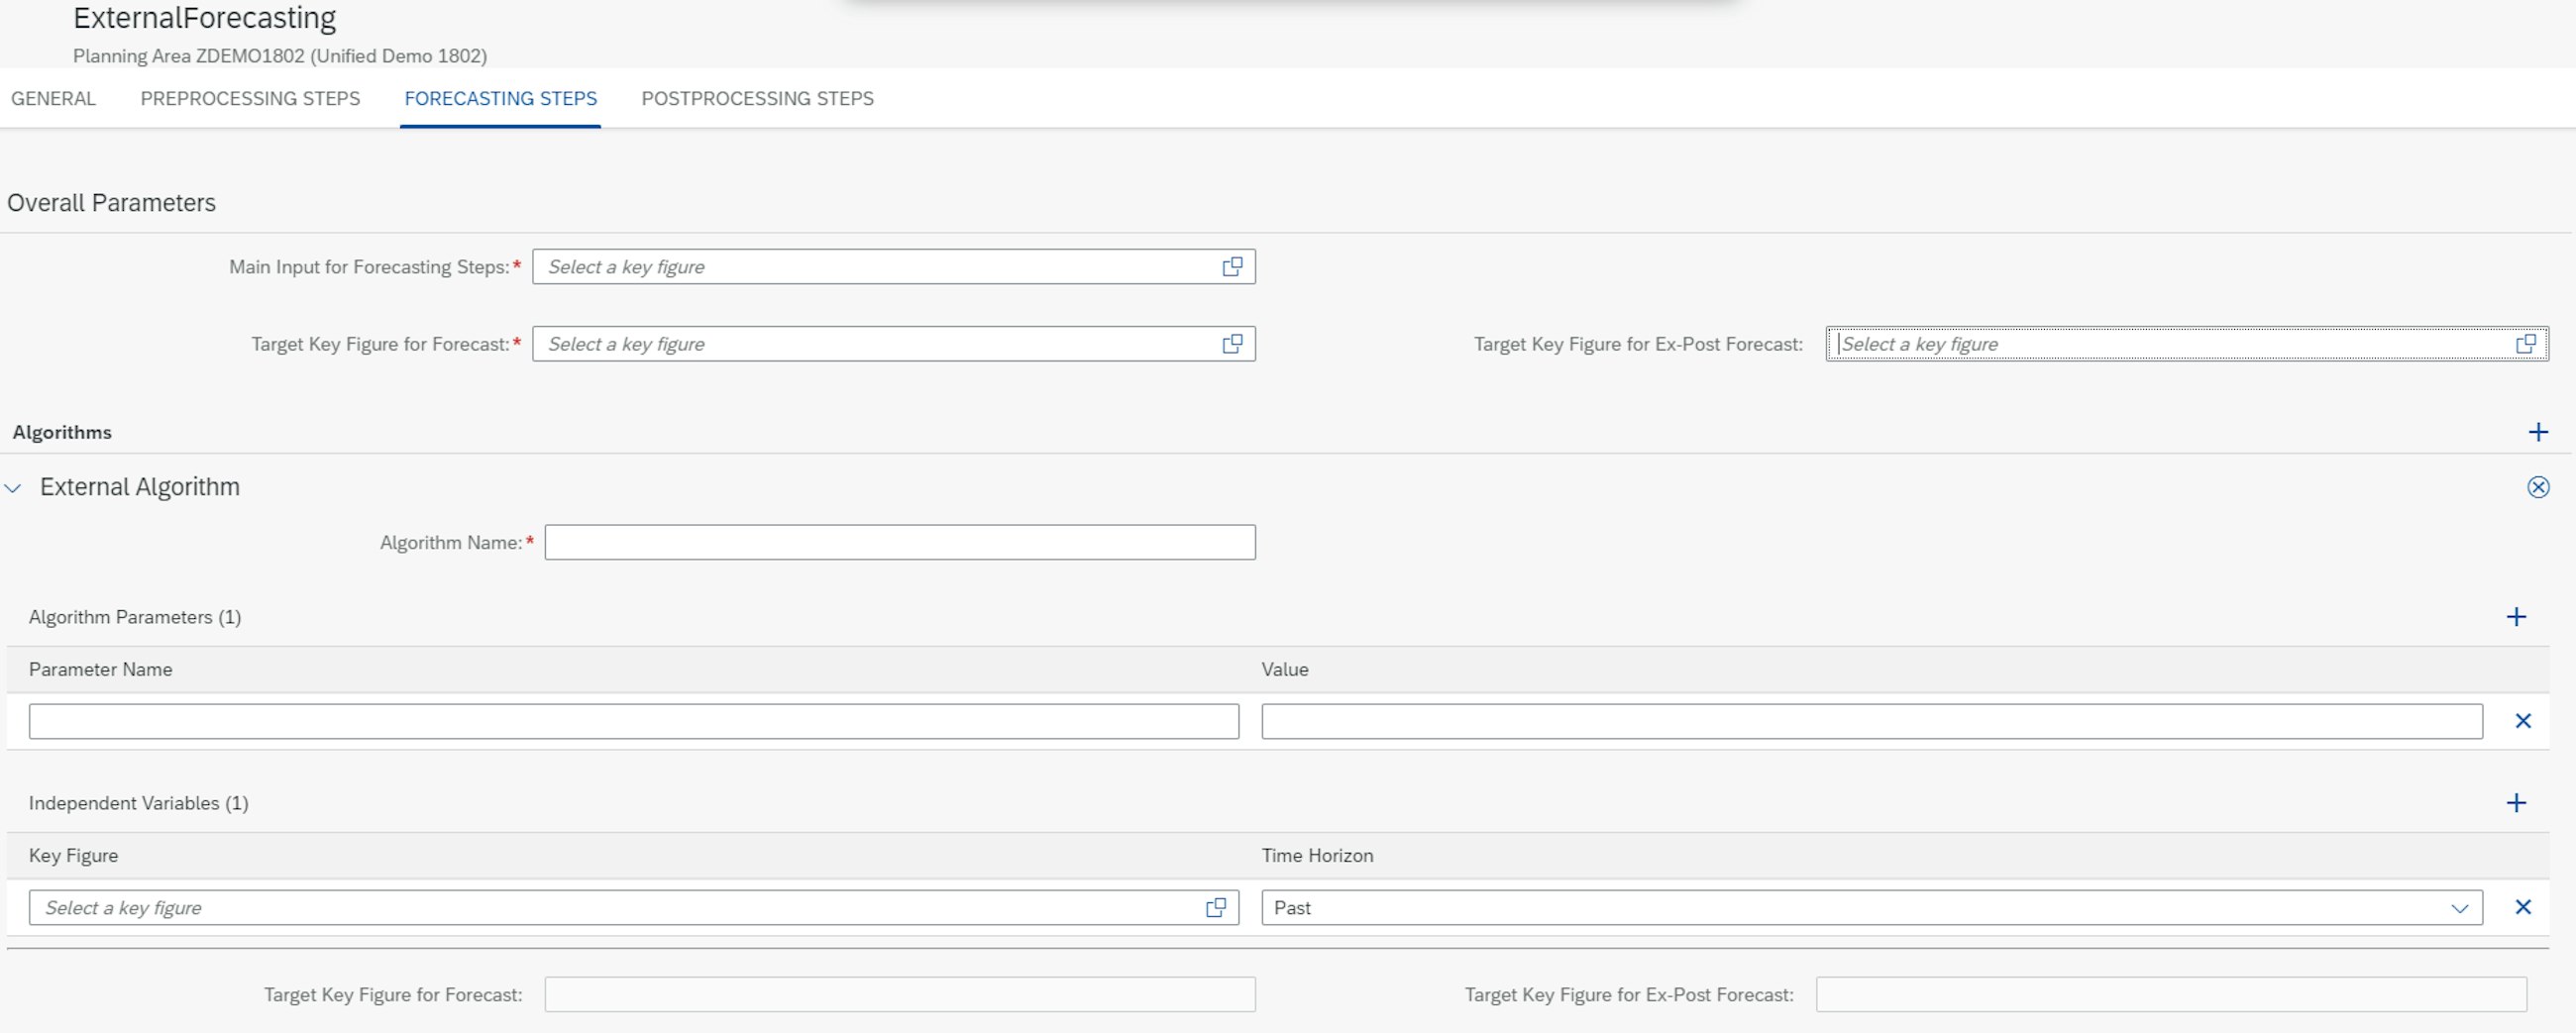
Task: Select the Forecasting Steps tab
Action: 500,99
